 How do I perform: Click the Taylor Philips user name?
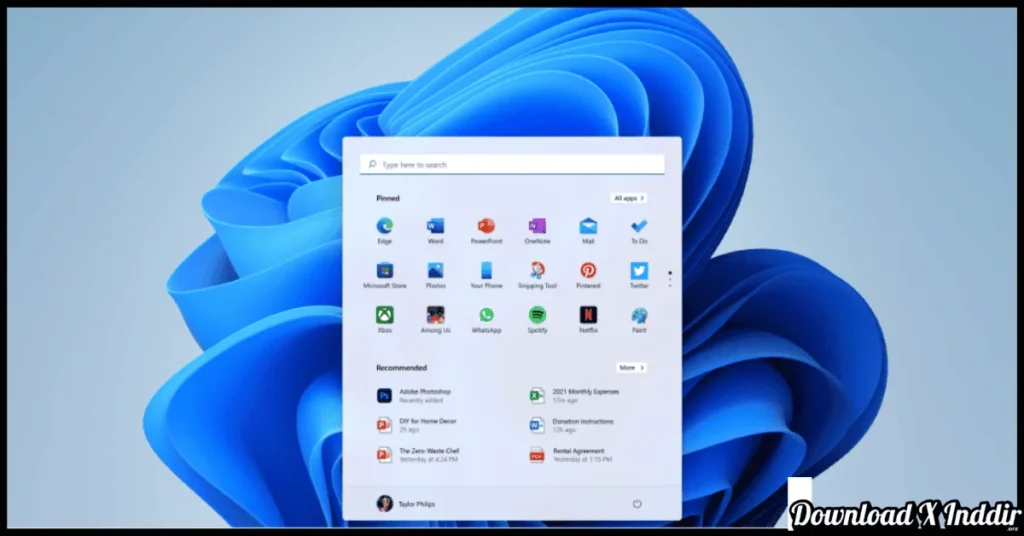(417, 504)
